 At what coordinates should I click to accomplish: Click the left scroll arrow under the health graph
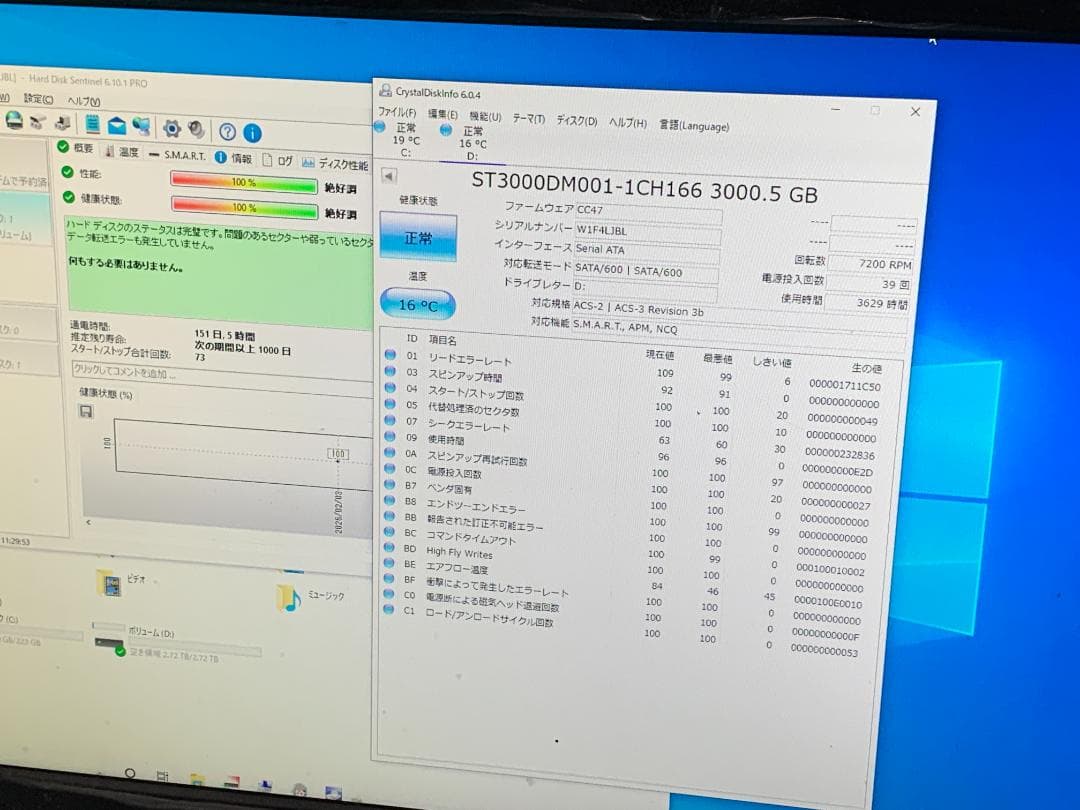pyautogui.click(x=88, y=522)
